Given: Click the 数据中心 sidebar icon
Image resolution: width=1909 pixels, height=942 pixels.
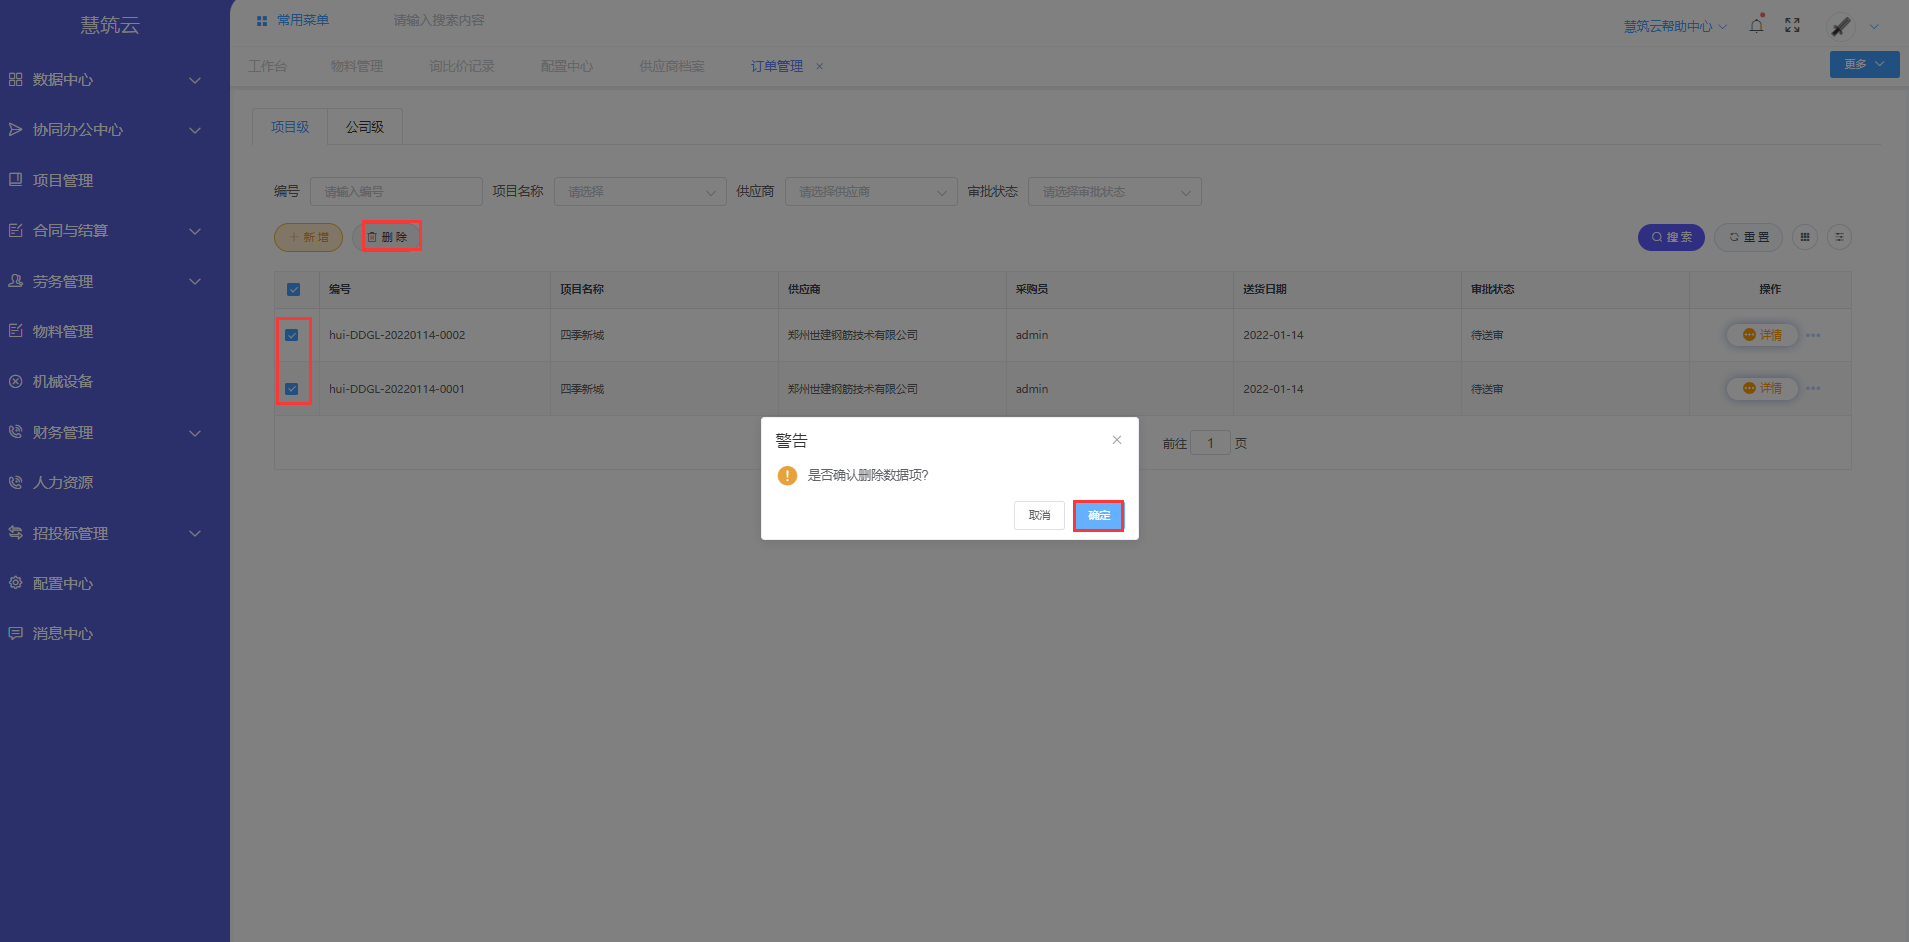Looking at the screenshot, I should (x=15, y=79).
